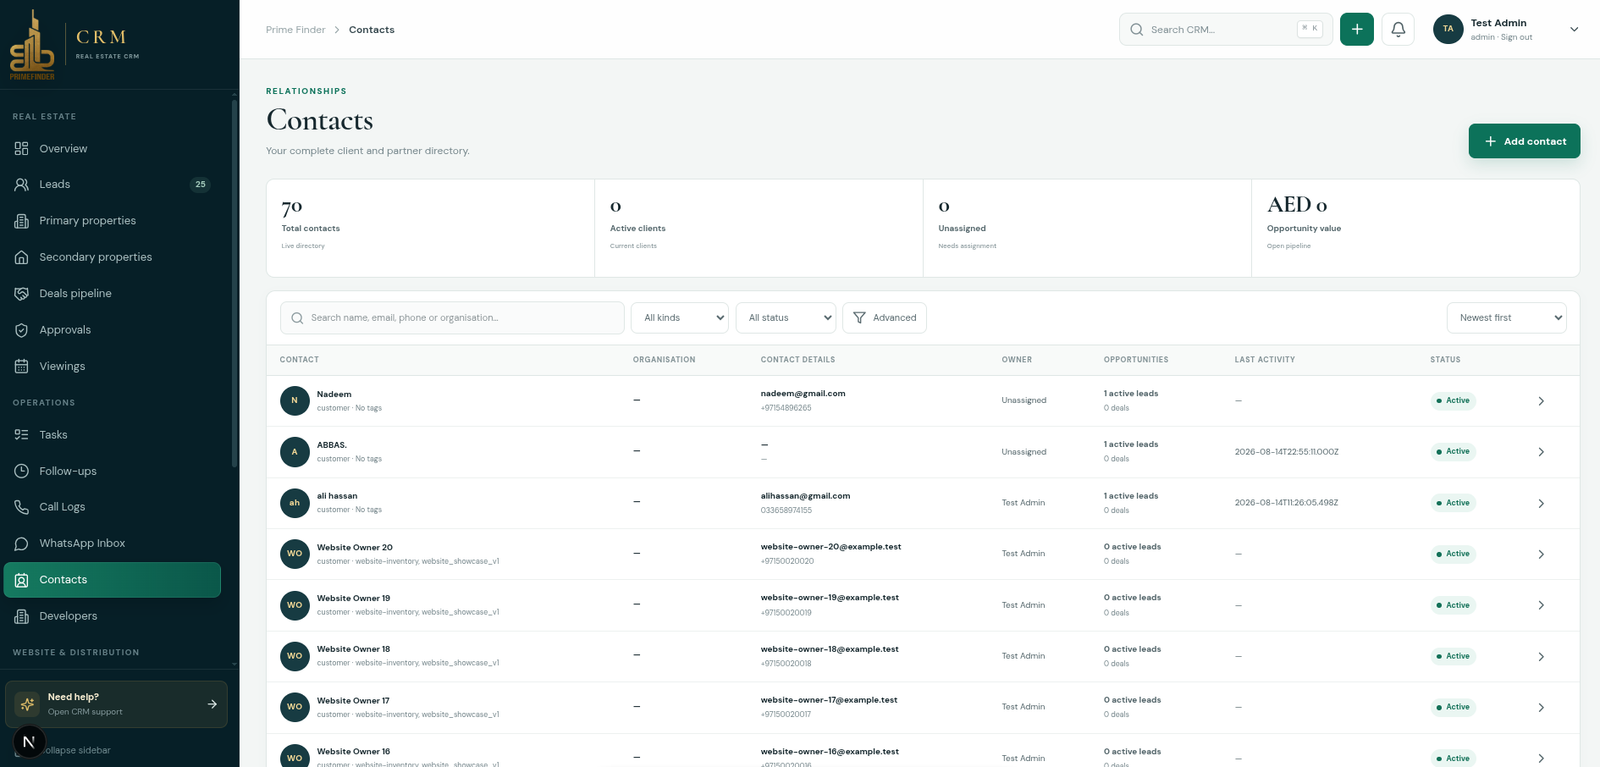This screenshot has width=1600, height=767.
Task: Click the Website Owner 20 avatar
Action: point(294,554)
